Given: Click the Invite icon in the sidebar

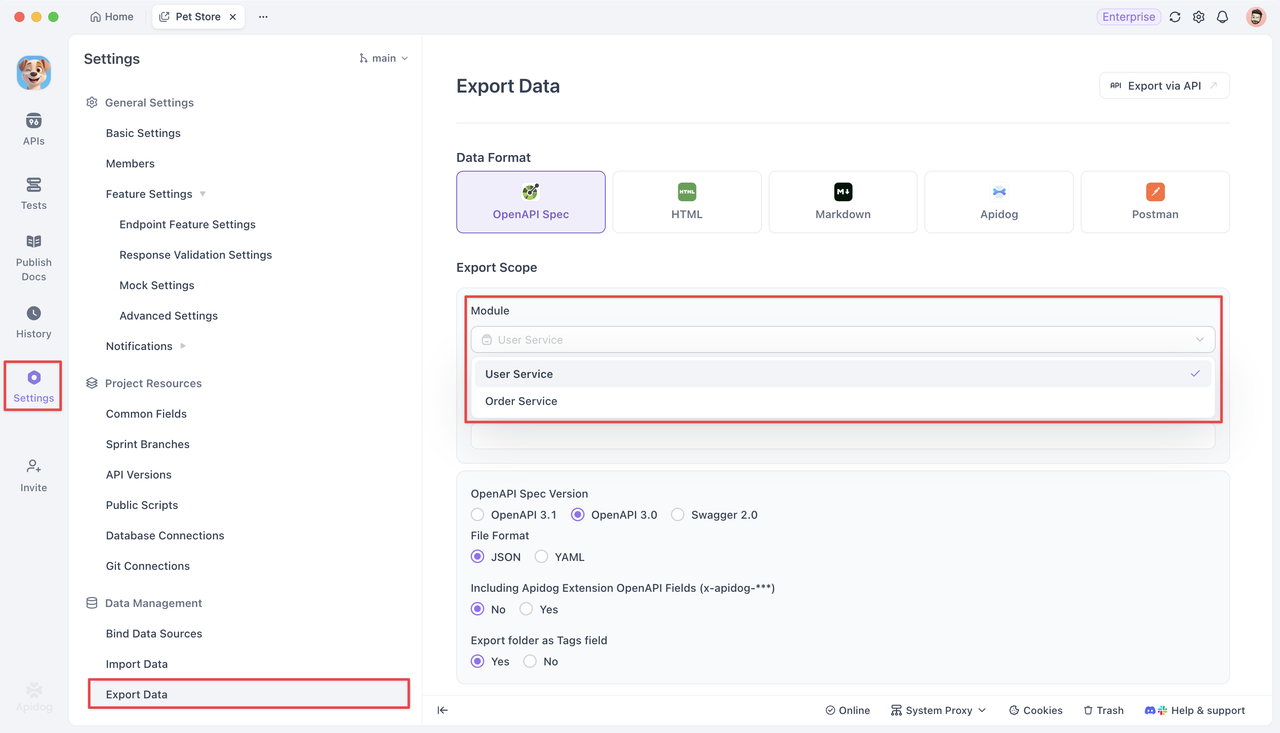Looking at the screenshot, I should (x=33, y=470).
